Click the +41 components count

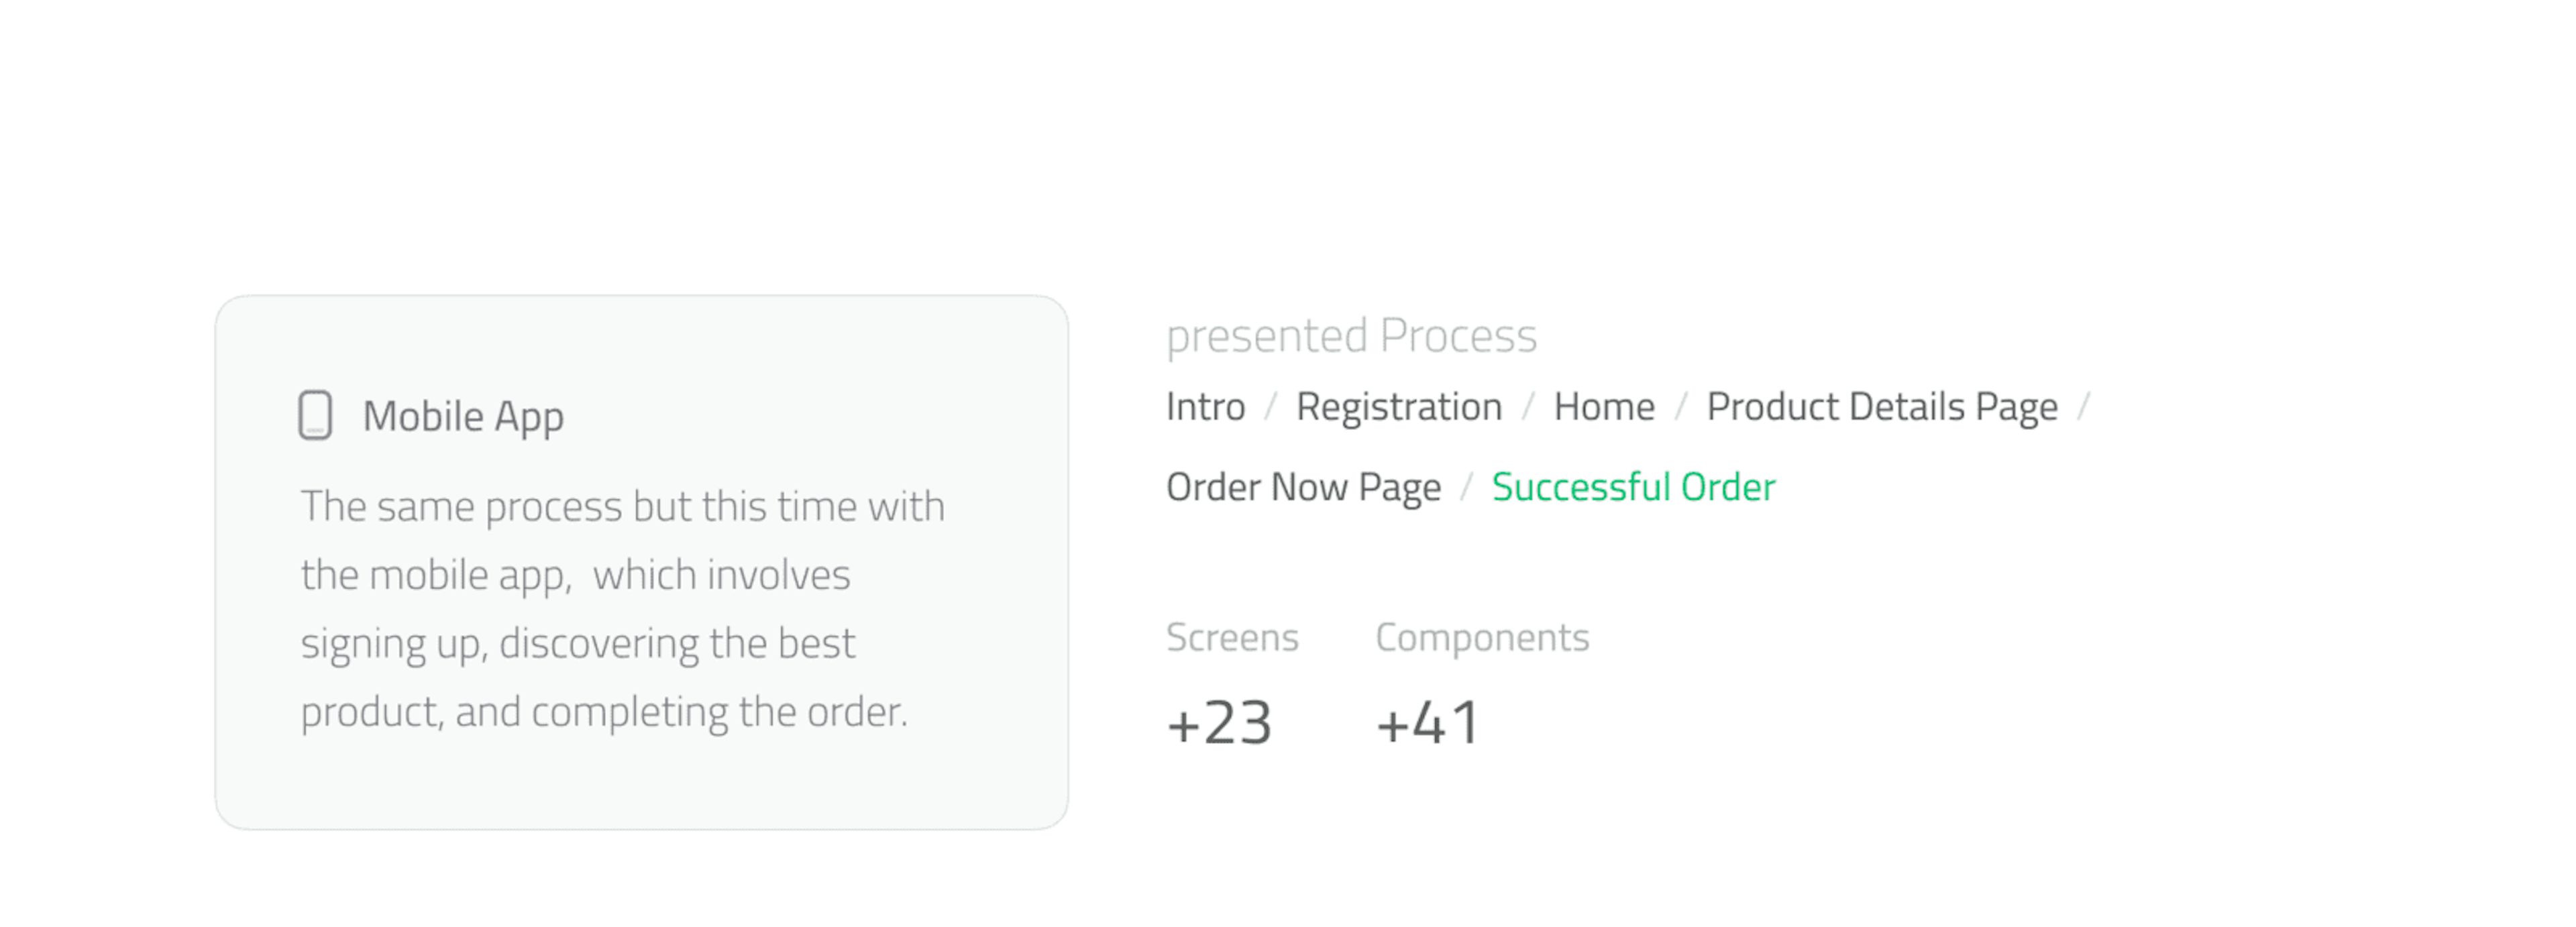(x=1428, y=723)
